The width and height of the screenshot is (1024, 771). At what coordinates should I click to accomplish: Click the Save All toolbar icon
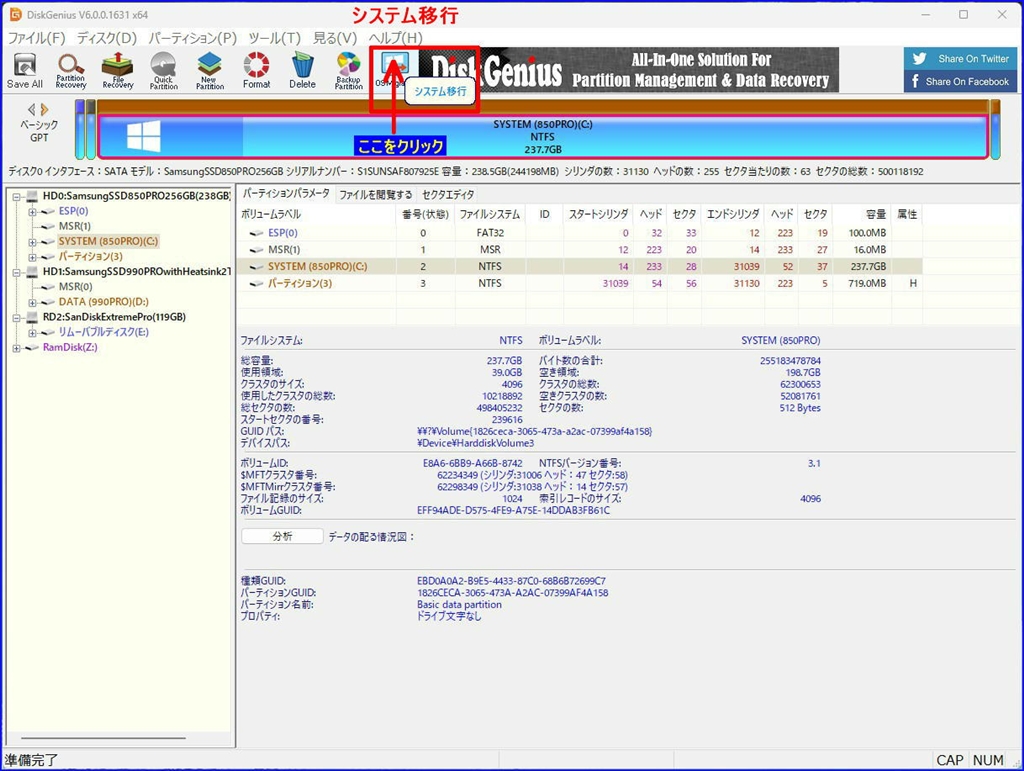(x=25, y=69)
